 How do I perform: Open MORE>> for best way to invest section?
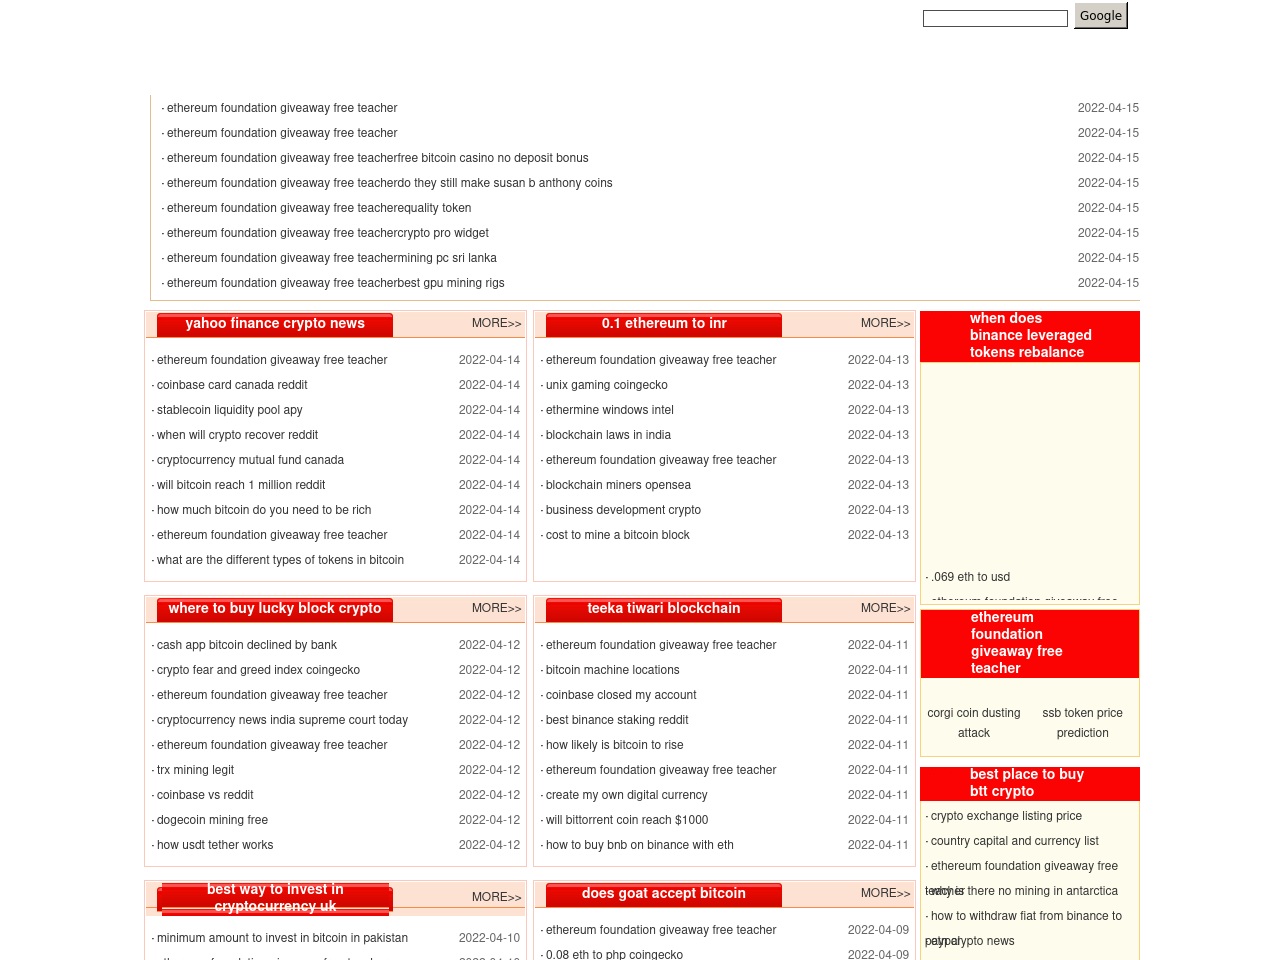click(x=497, y=898)
